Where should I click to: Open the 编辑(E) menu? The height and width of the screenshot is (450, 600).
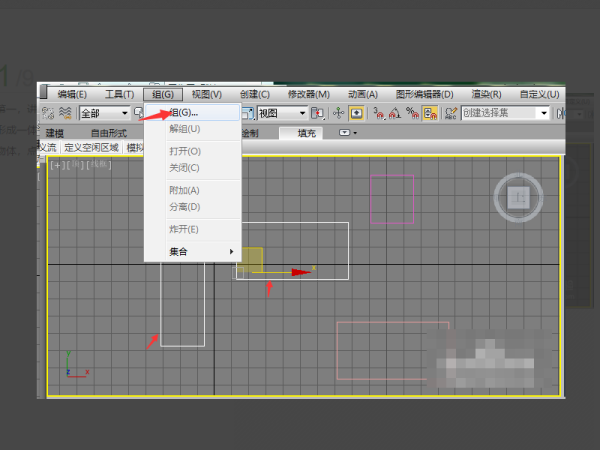pyautogui.click(x=72, y=94)
